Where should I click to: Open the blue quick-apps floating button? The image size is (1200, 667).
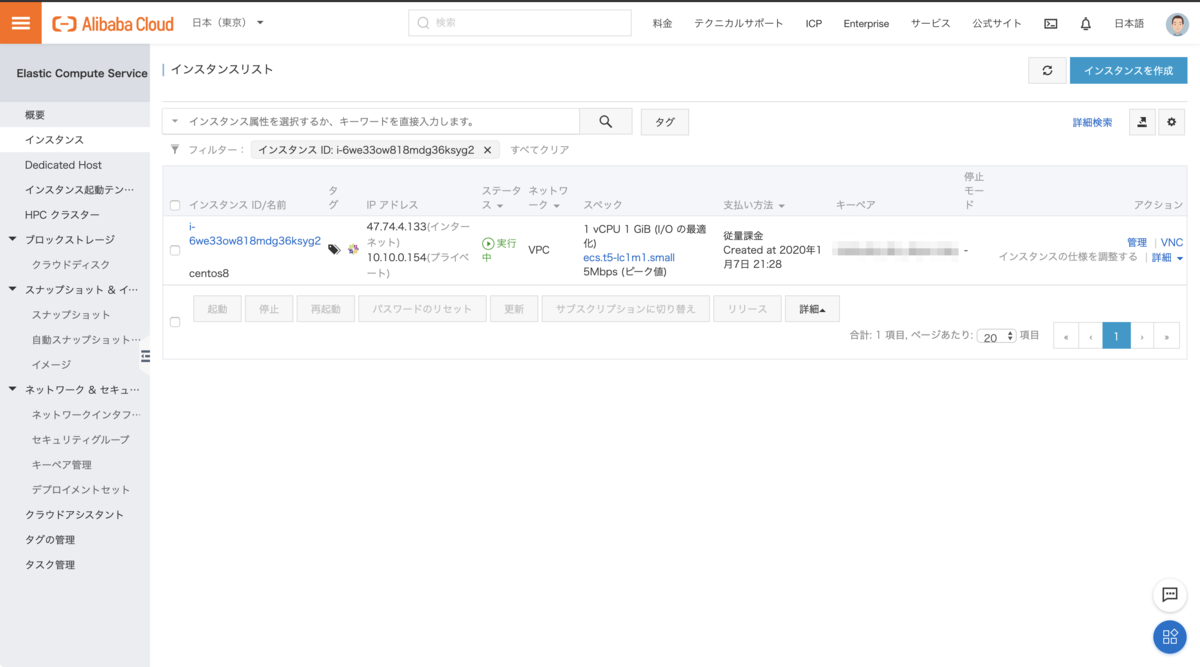pyautogui.click(x=1169, y=636)
